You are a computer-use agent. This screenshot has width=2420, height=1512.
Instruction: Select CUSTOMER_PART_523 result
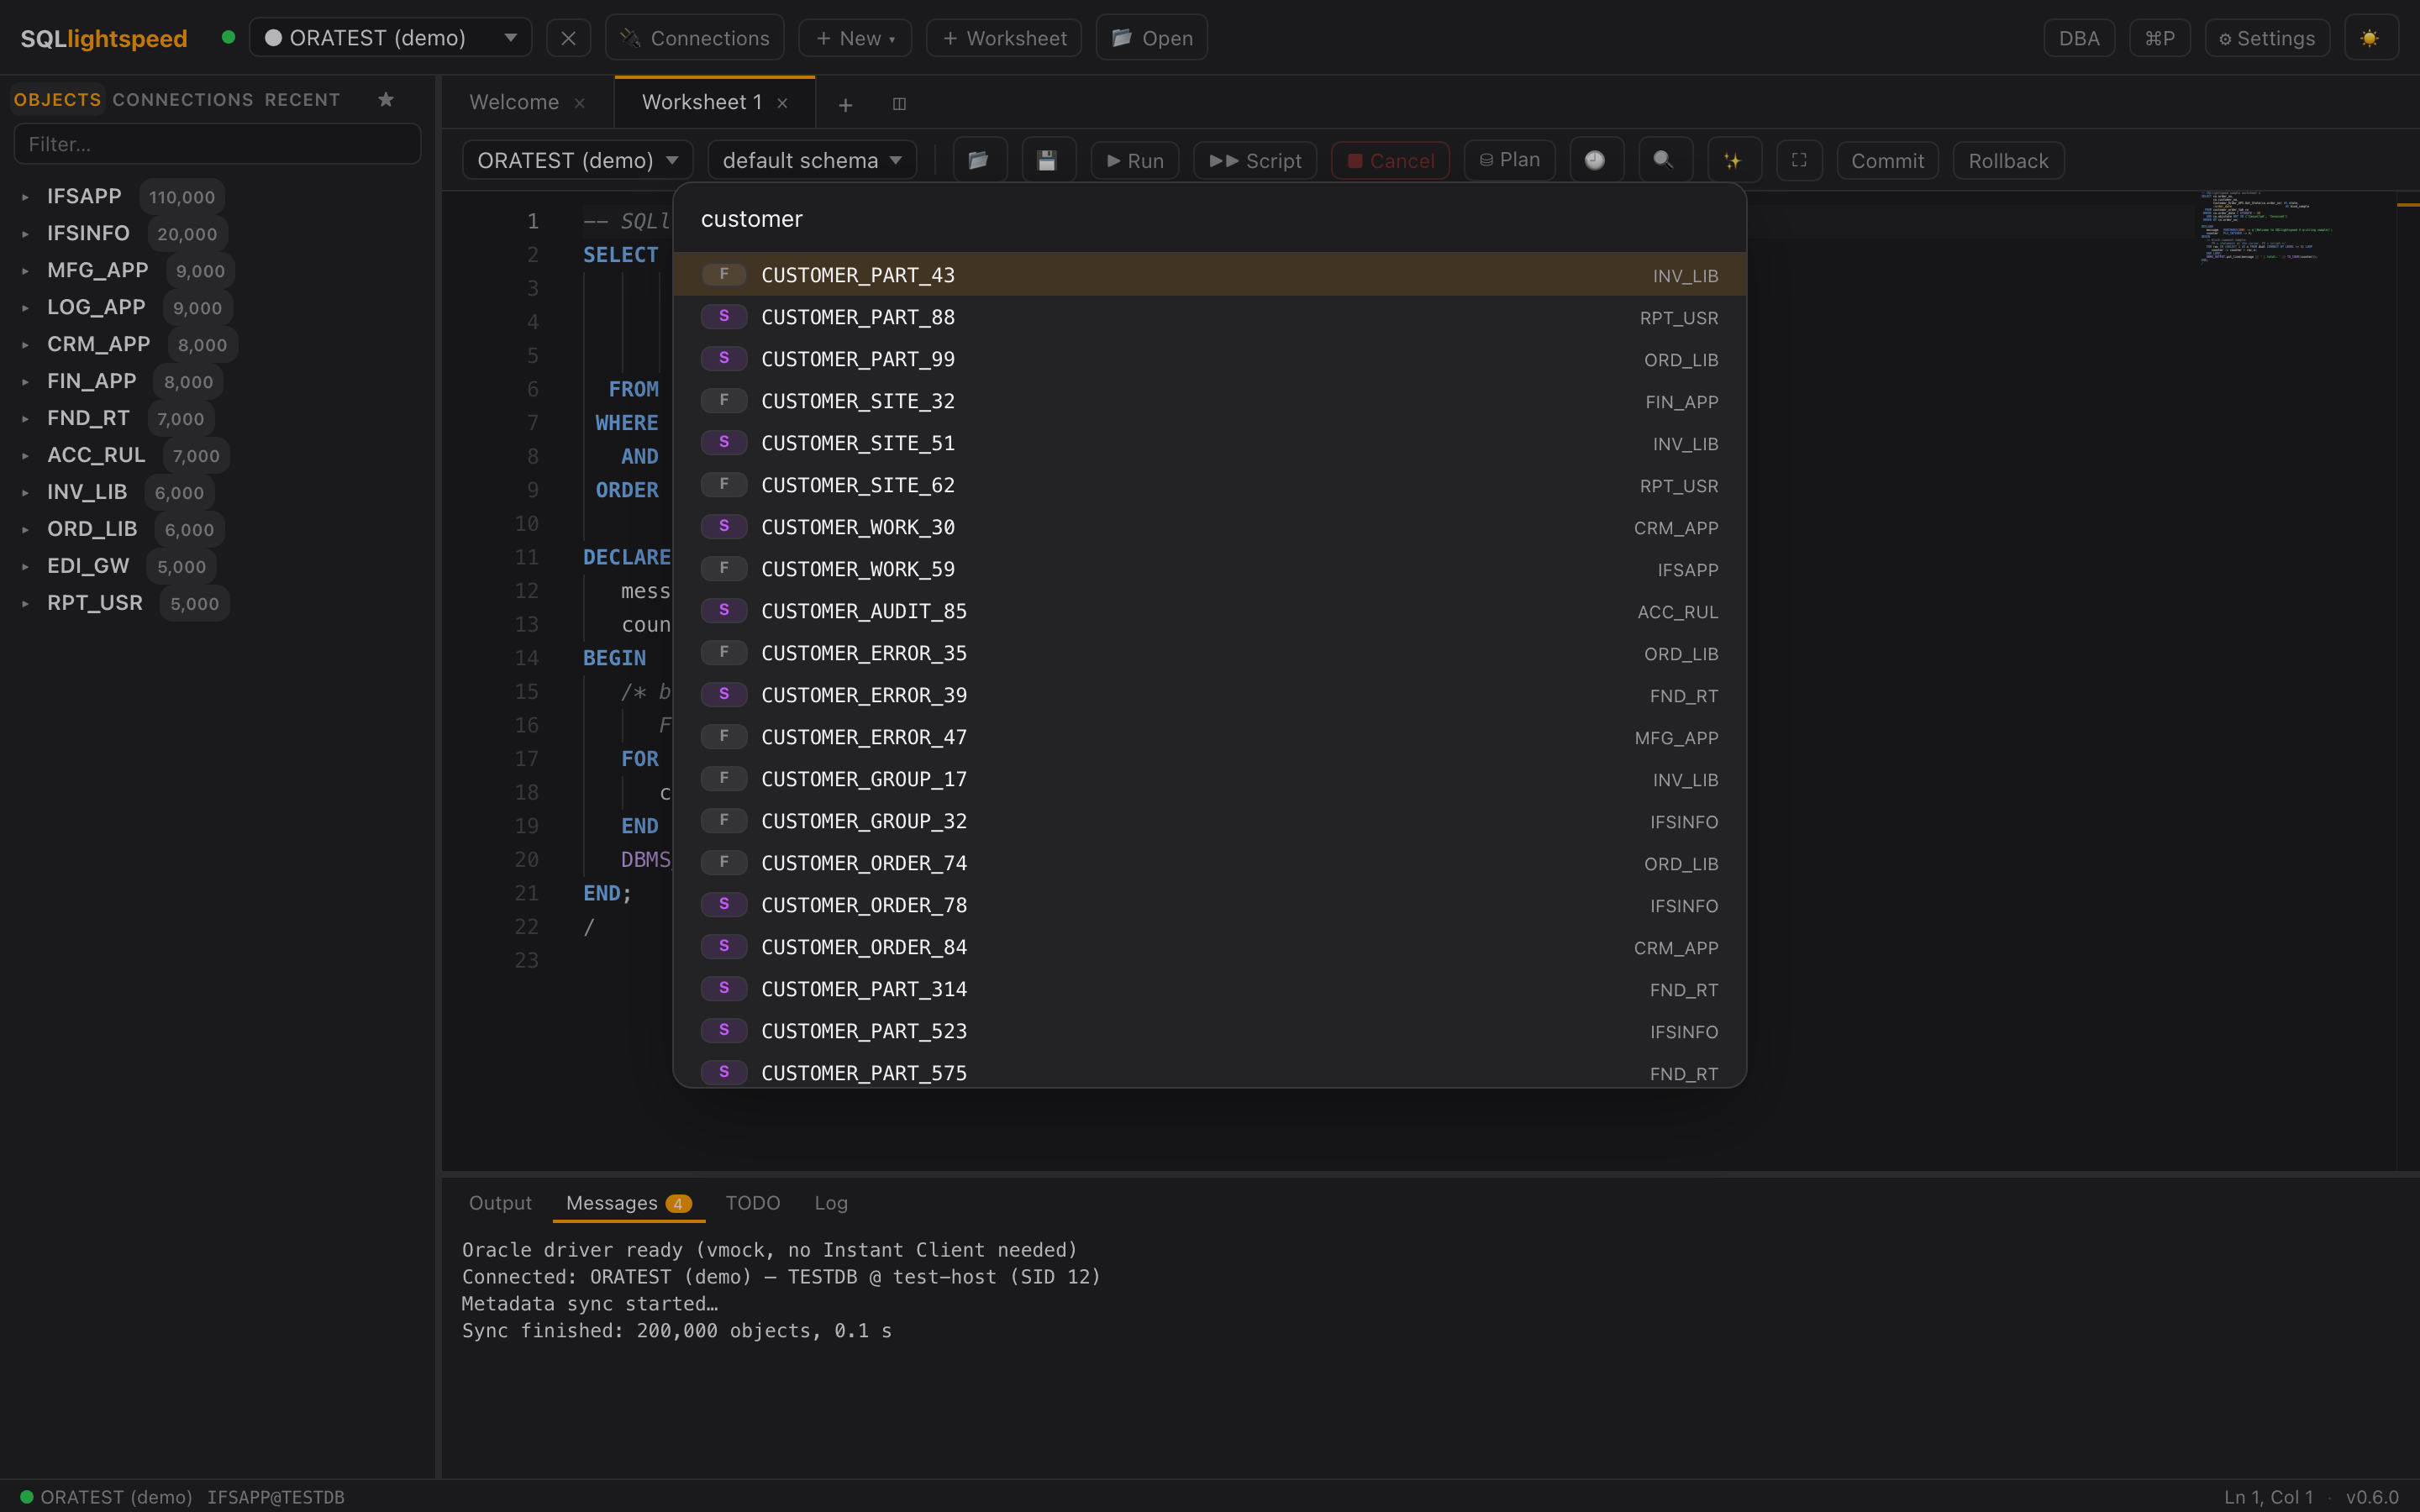(x=1209, y=1030)
